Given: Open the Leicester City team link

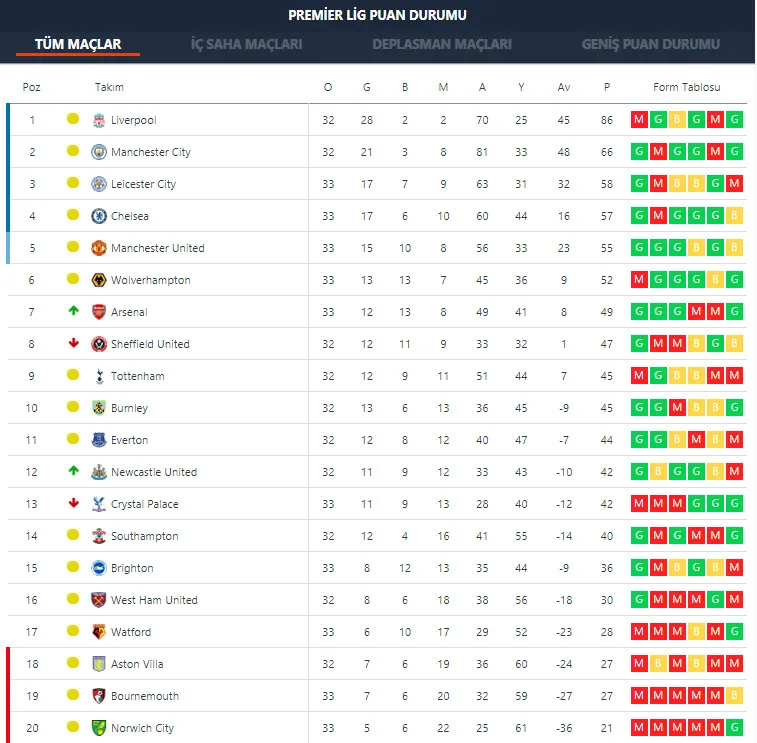Looking at the screenshot, I should click(x=143, y=184).
